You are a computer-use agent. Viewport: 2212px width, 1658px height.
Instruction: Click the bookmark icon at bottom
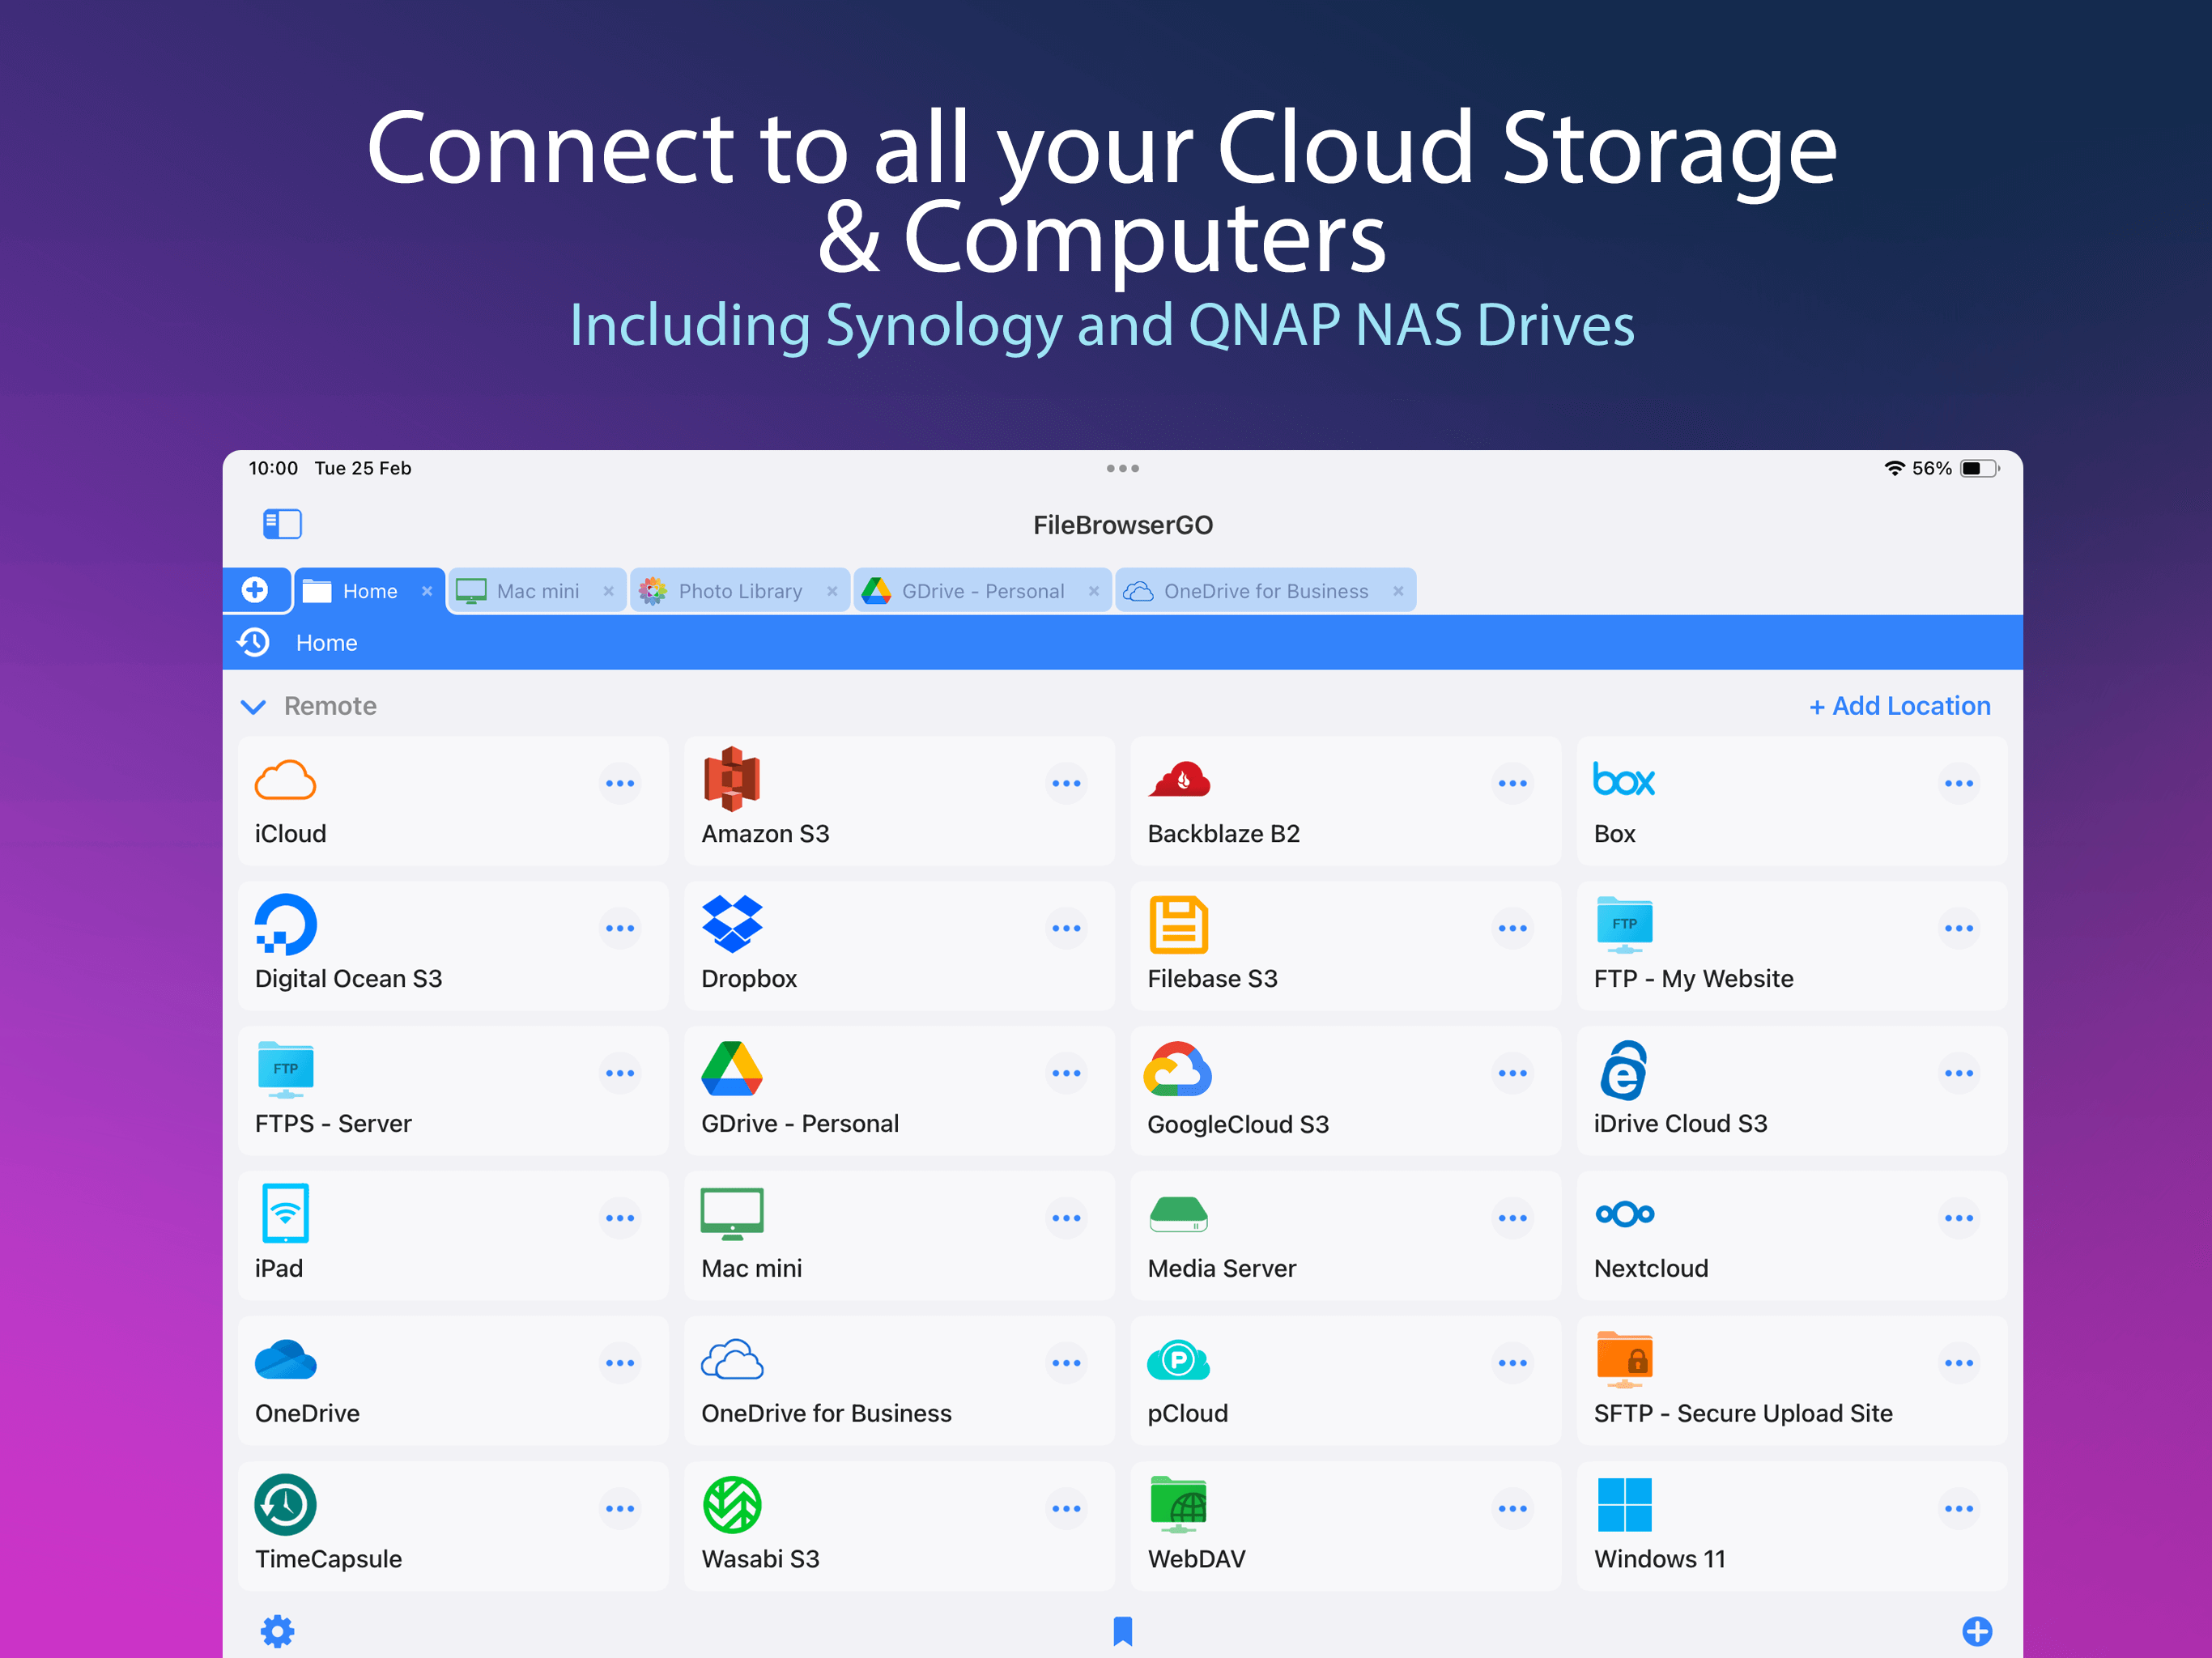pyautogui.click(x=1122, y=1631)
